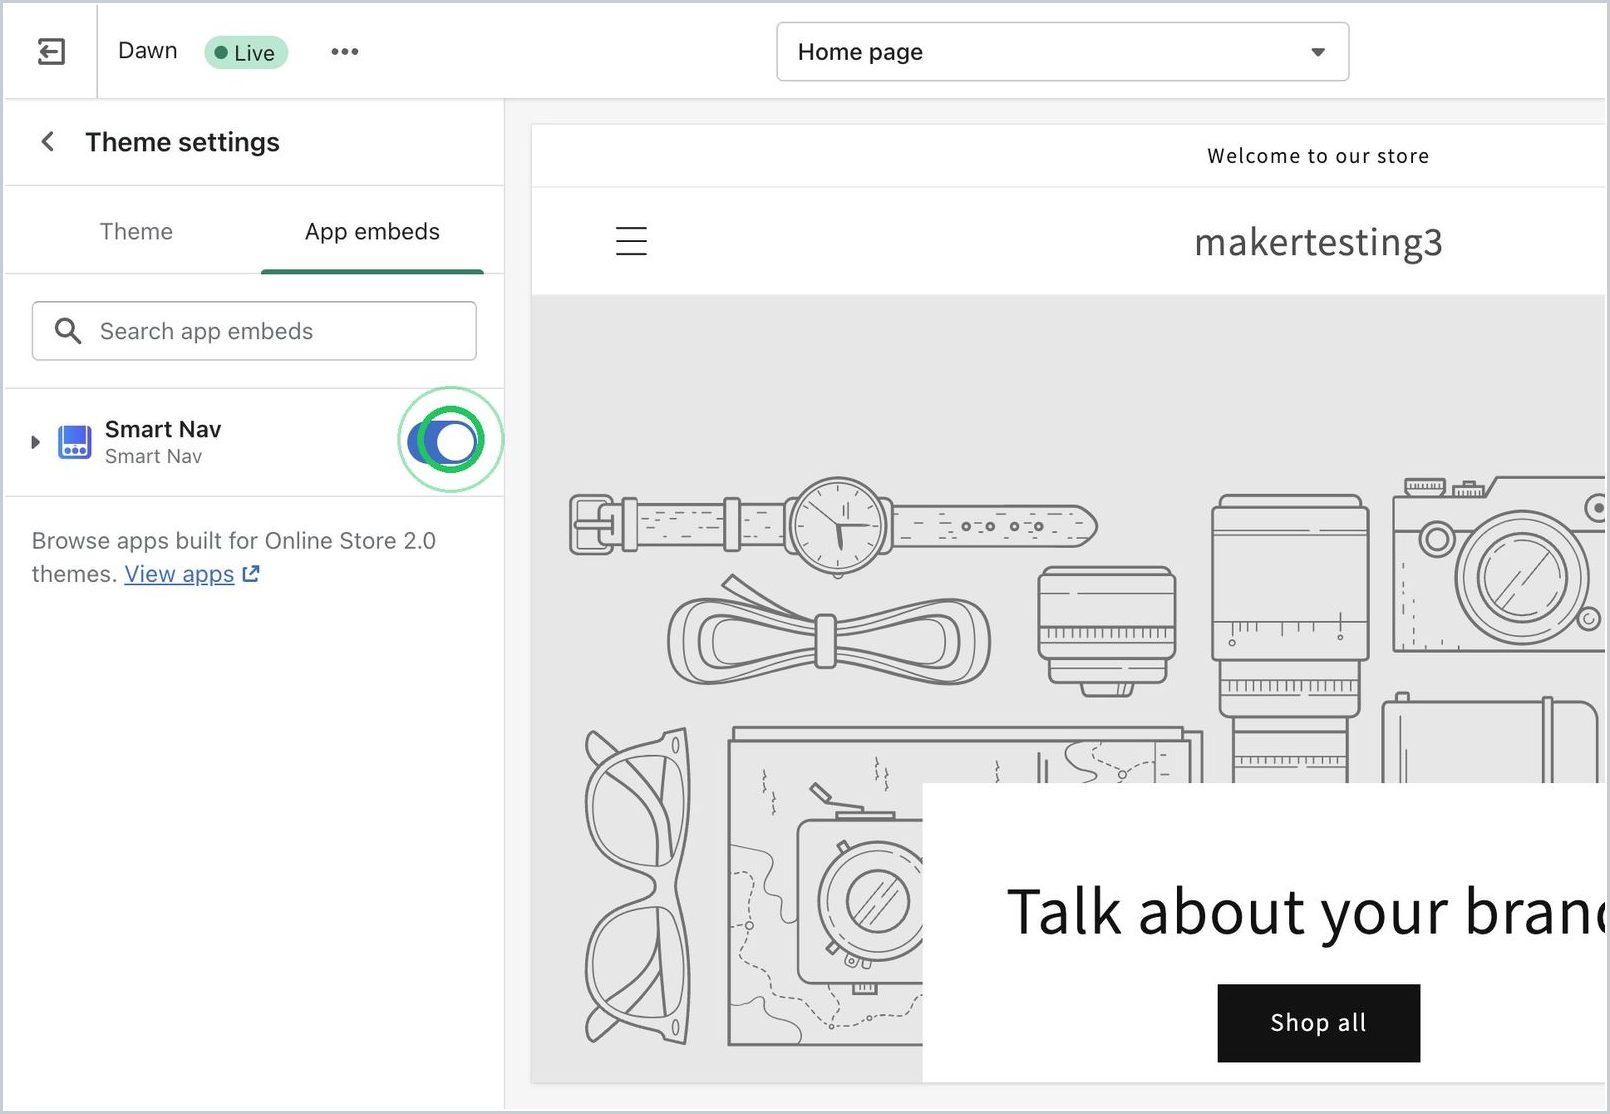Screen dimensions: 1610x1114
Task: Click the makertesting3 store name
Action: click(x=1318, y=242)
